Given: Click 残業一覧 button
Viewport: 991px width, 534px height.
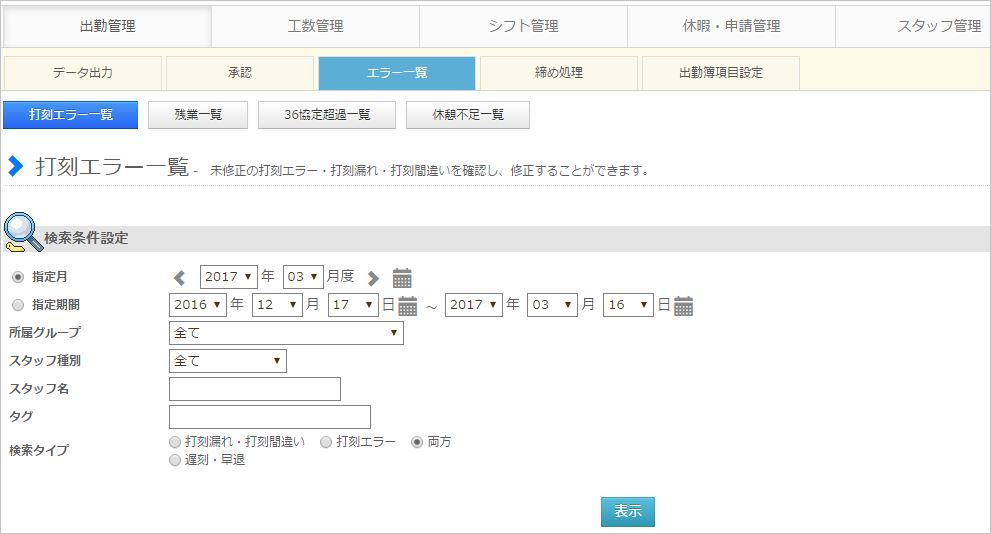Looking at the screenshot, I should 198,115.
